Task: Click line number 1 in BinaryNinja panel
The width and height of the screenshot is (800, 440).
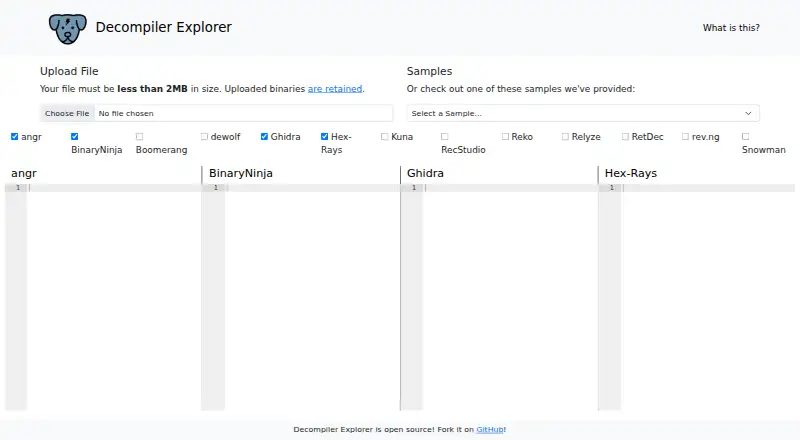Action: pos(216,188)
